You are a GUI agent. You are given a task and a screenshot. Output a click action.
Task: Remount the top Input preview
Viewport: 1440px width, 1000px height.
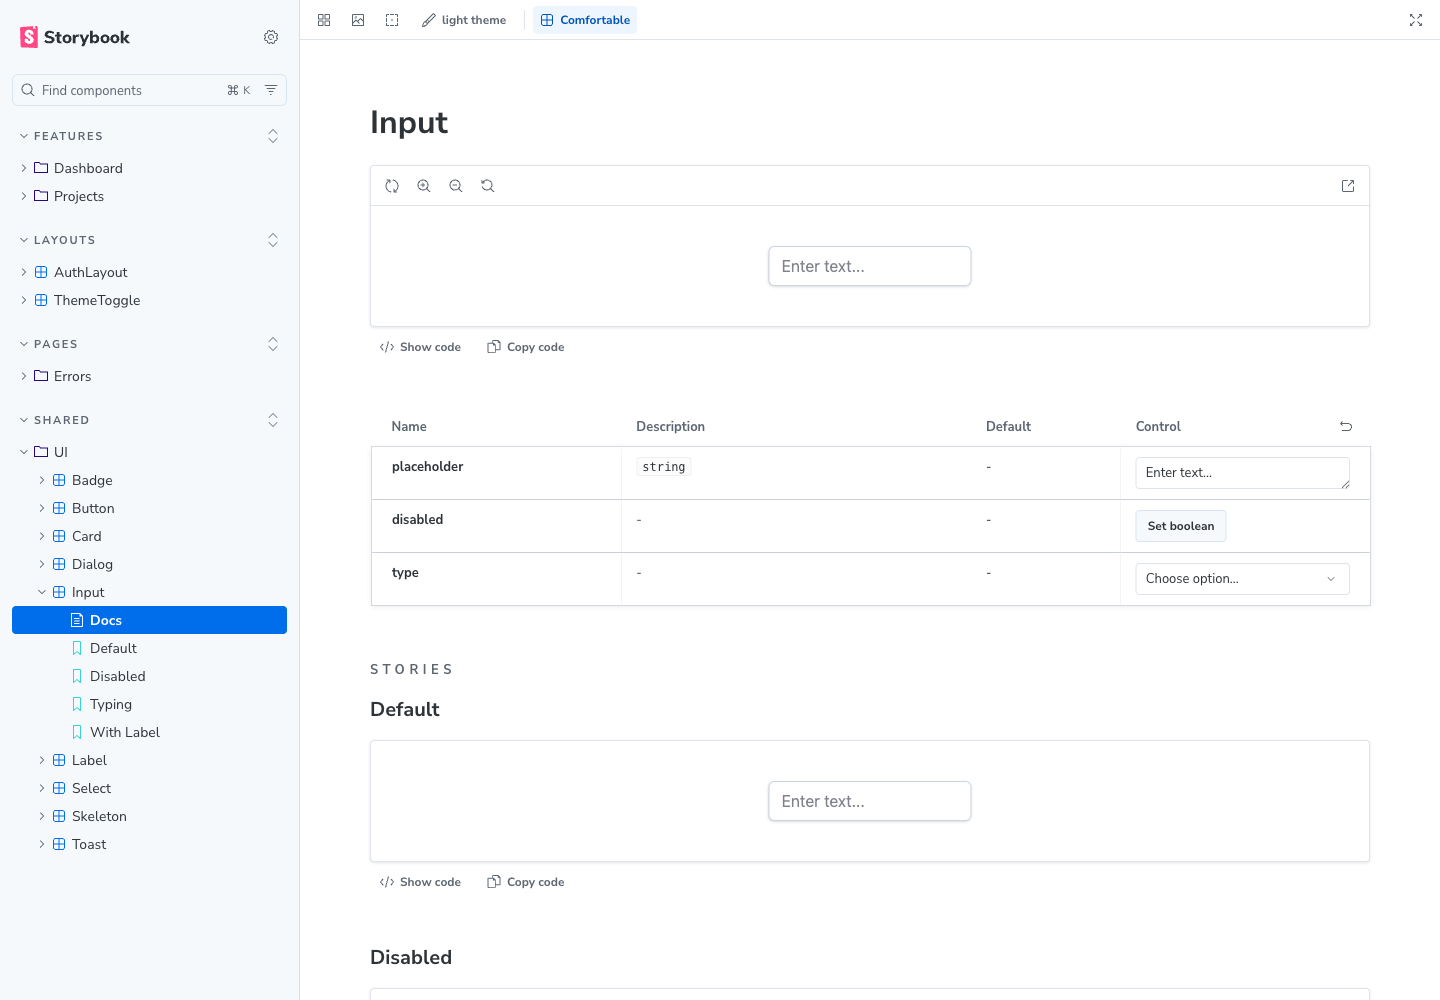392,186
